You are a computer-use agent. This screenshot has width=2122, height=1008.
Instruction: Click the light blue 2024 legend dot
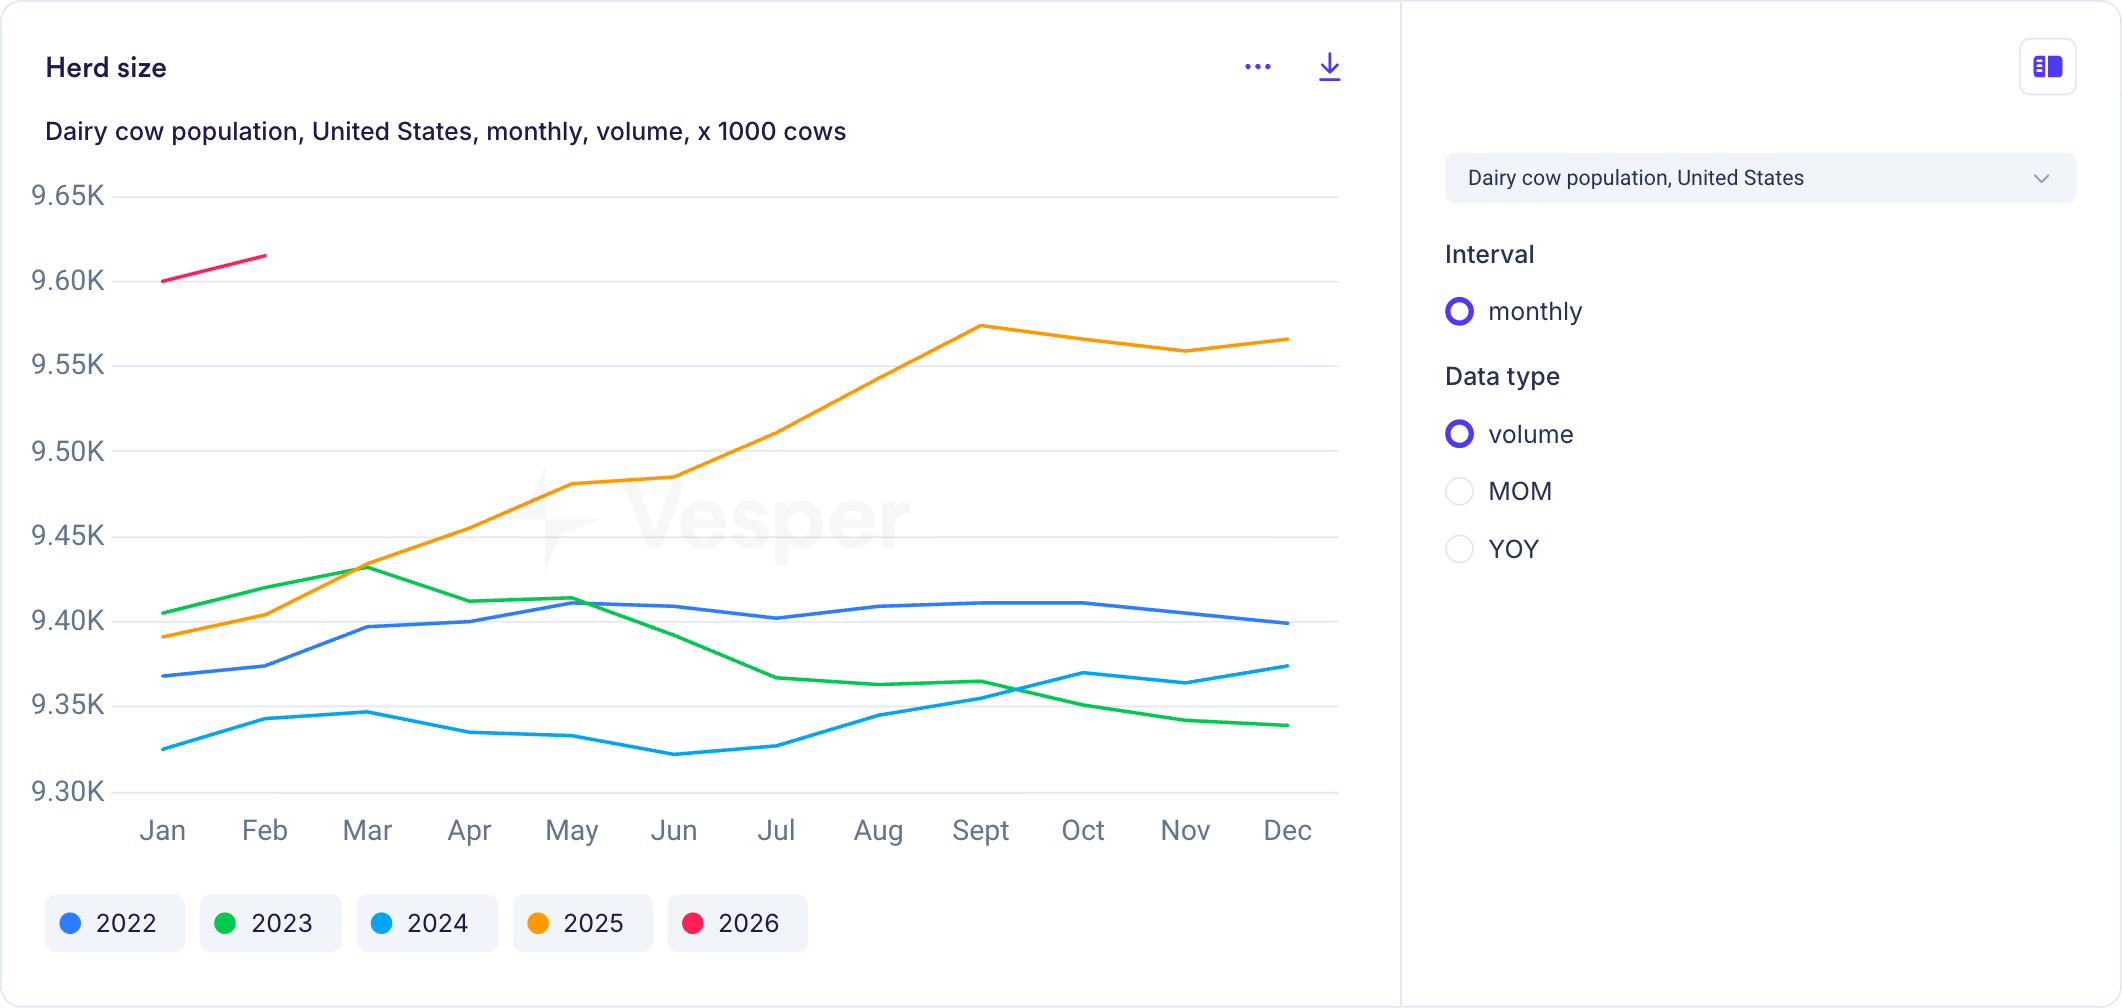tap(381, 923)
